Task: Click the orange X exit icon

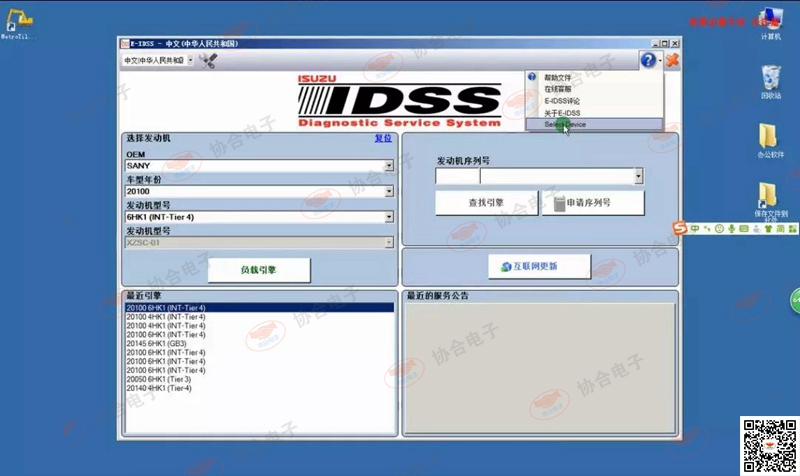Action: click(672, 60)
